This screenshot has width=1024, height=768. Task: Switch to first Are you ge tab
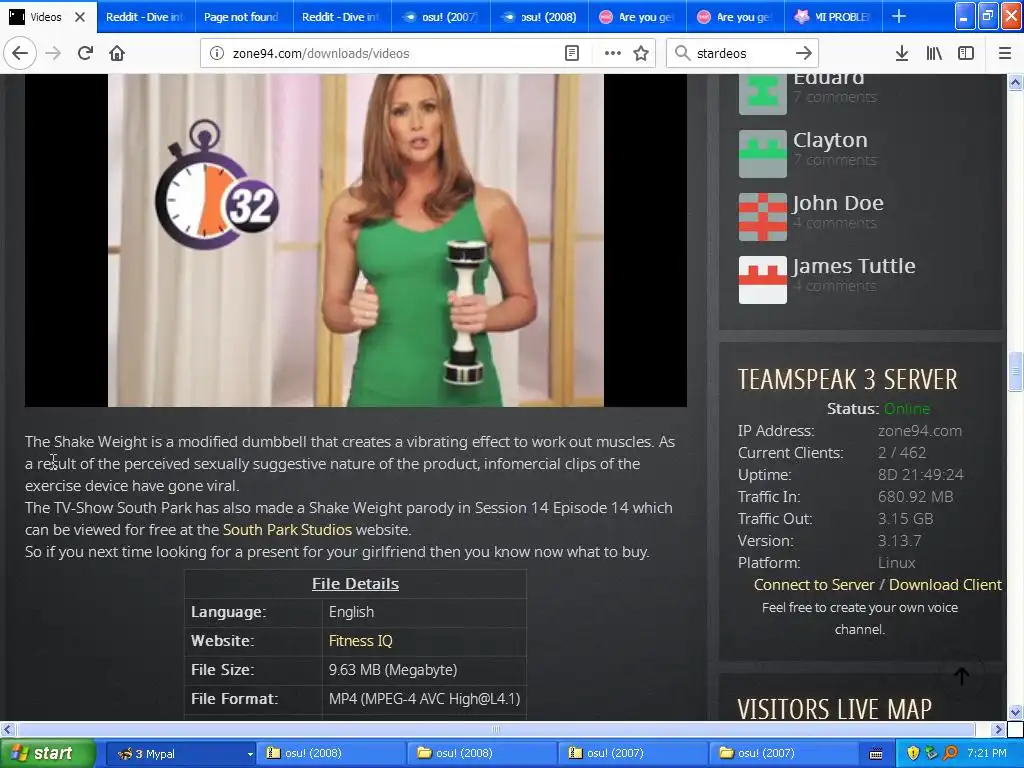pyautogui.click(x=636, y=17)
